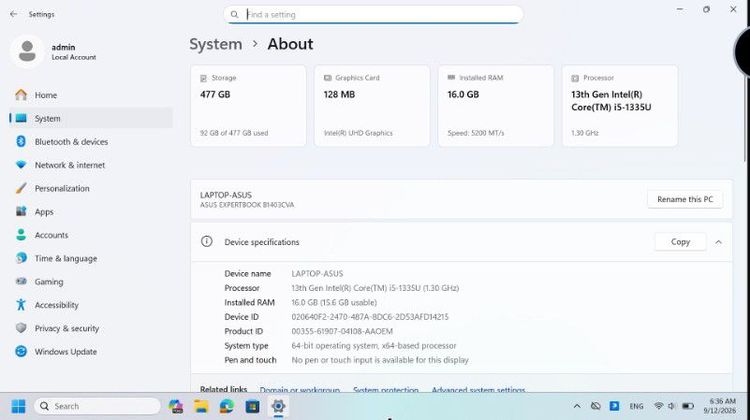
Task: Open Personalization settings
Action: coord(91,188)
